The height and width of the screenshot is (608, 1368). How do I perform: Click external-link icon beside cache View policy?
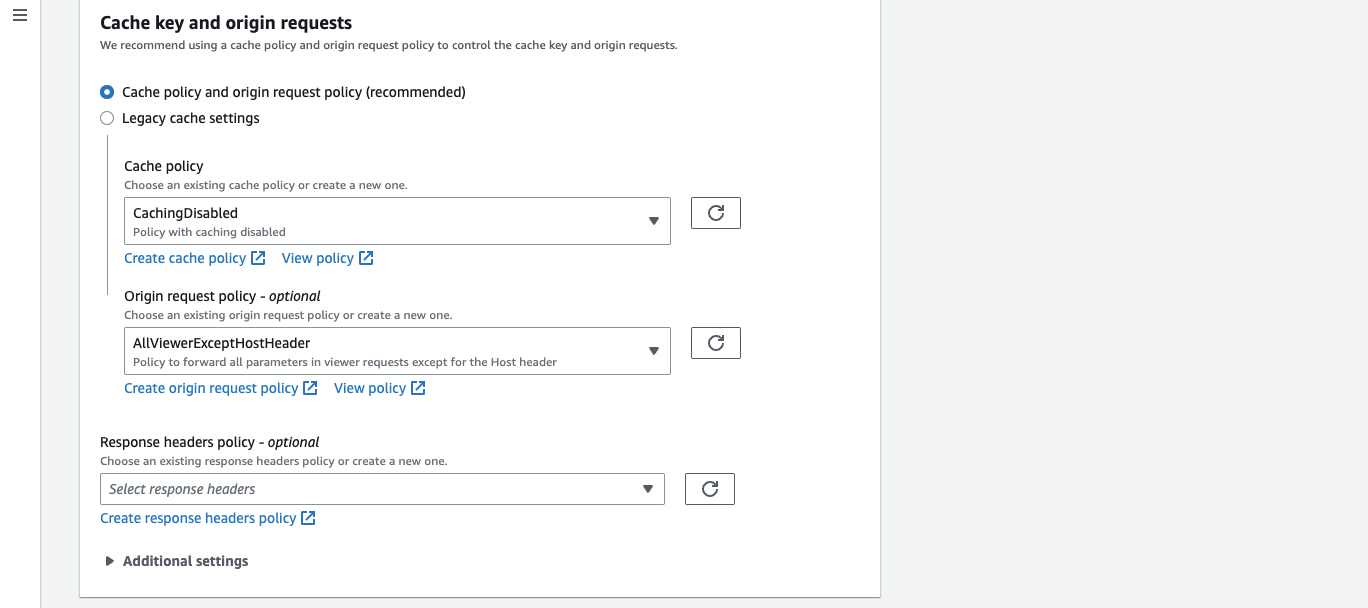(x=366, y=257)
